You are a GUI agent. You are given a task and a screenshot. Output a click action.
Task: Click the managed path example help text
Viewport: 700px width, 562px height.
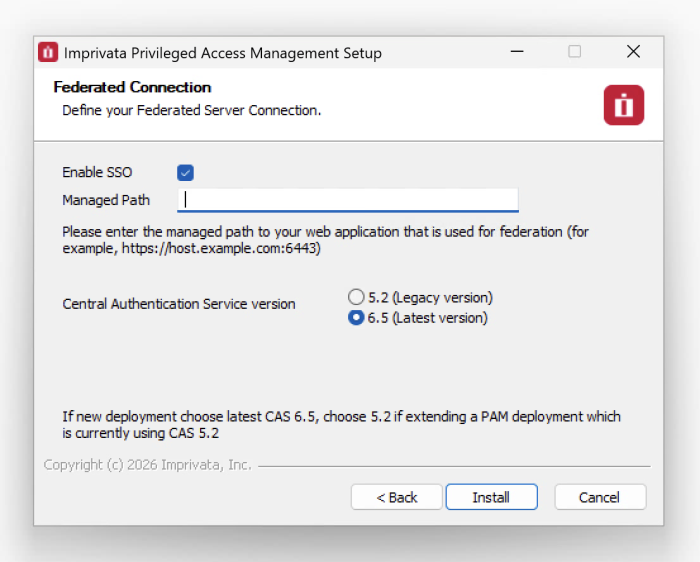point(325,240)
